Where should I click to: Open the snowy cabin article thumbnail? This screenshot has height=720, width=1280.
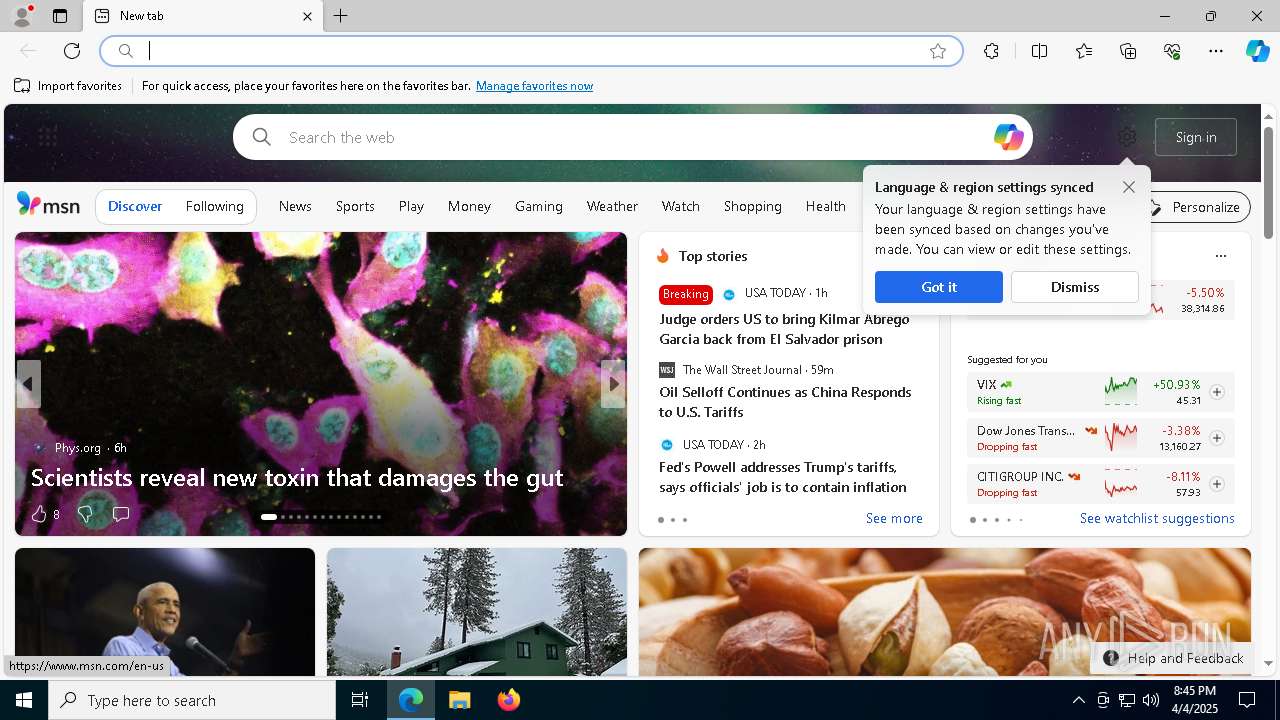477,612
